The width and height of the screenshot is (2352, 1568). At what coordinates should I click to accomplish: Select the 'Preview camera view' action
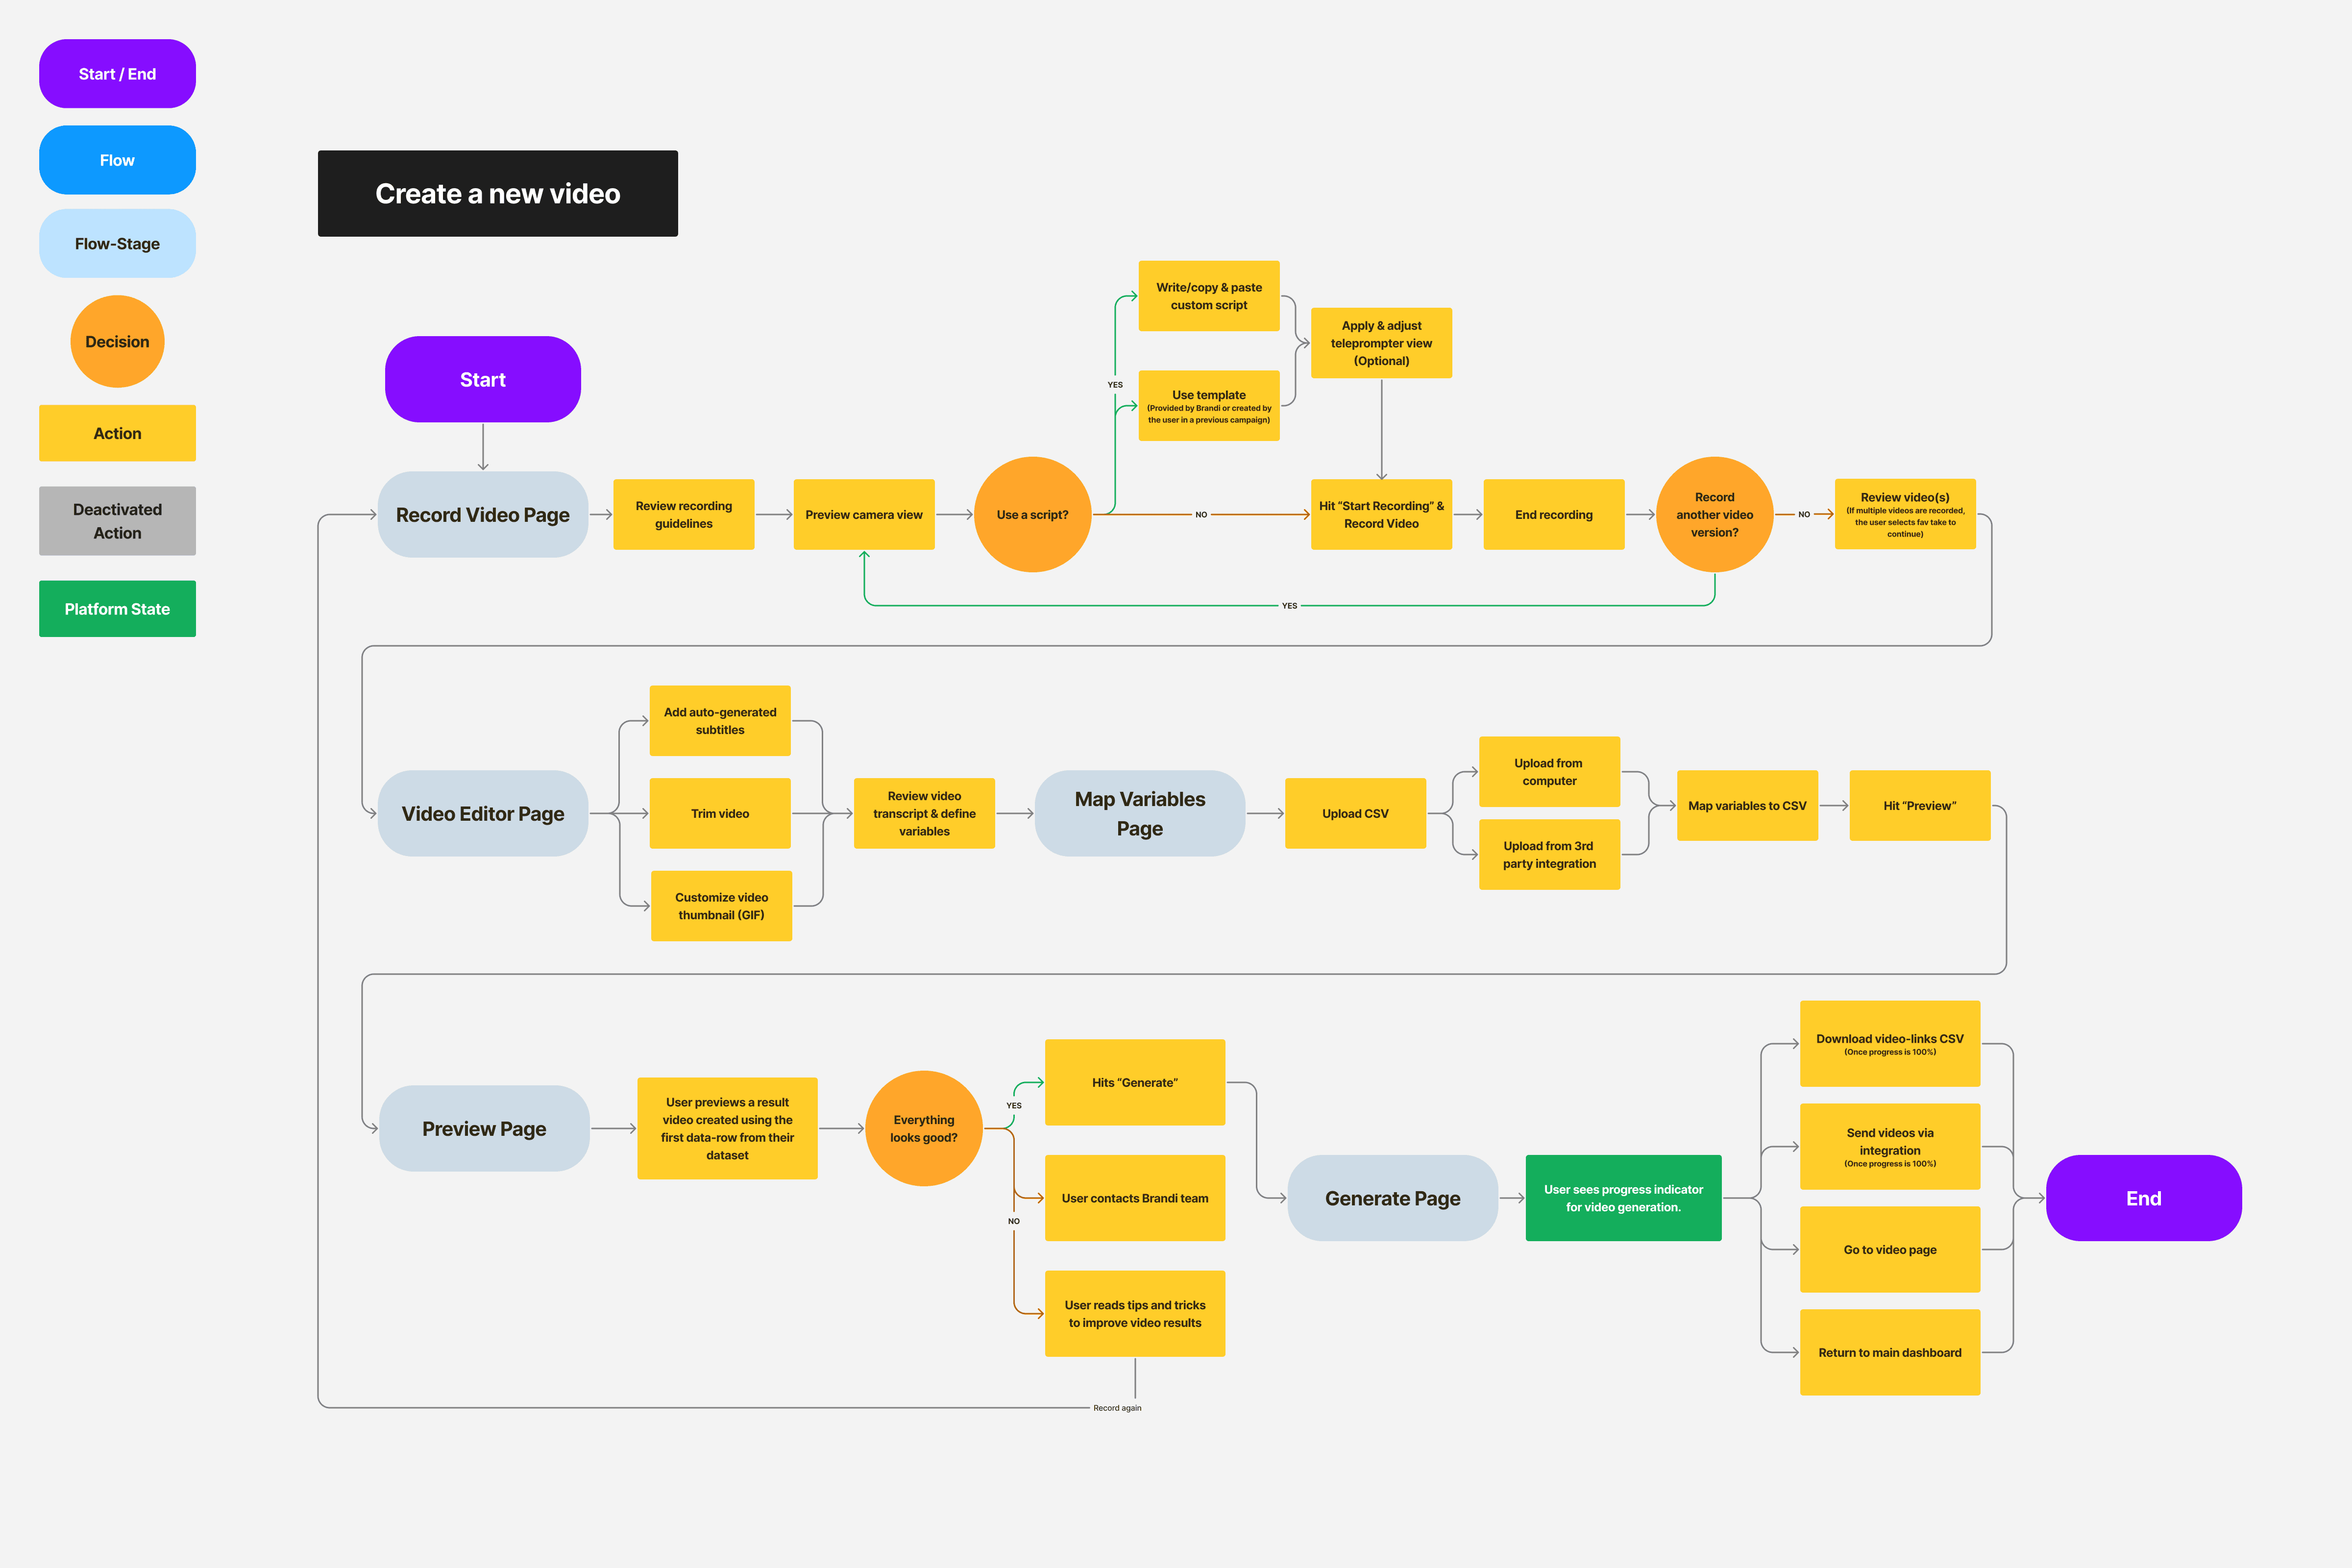point(864,514)
